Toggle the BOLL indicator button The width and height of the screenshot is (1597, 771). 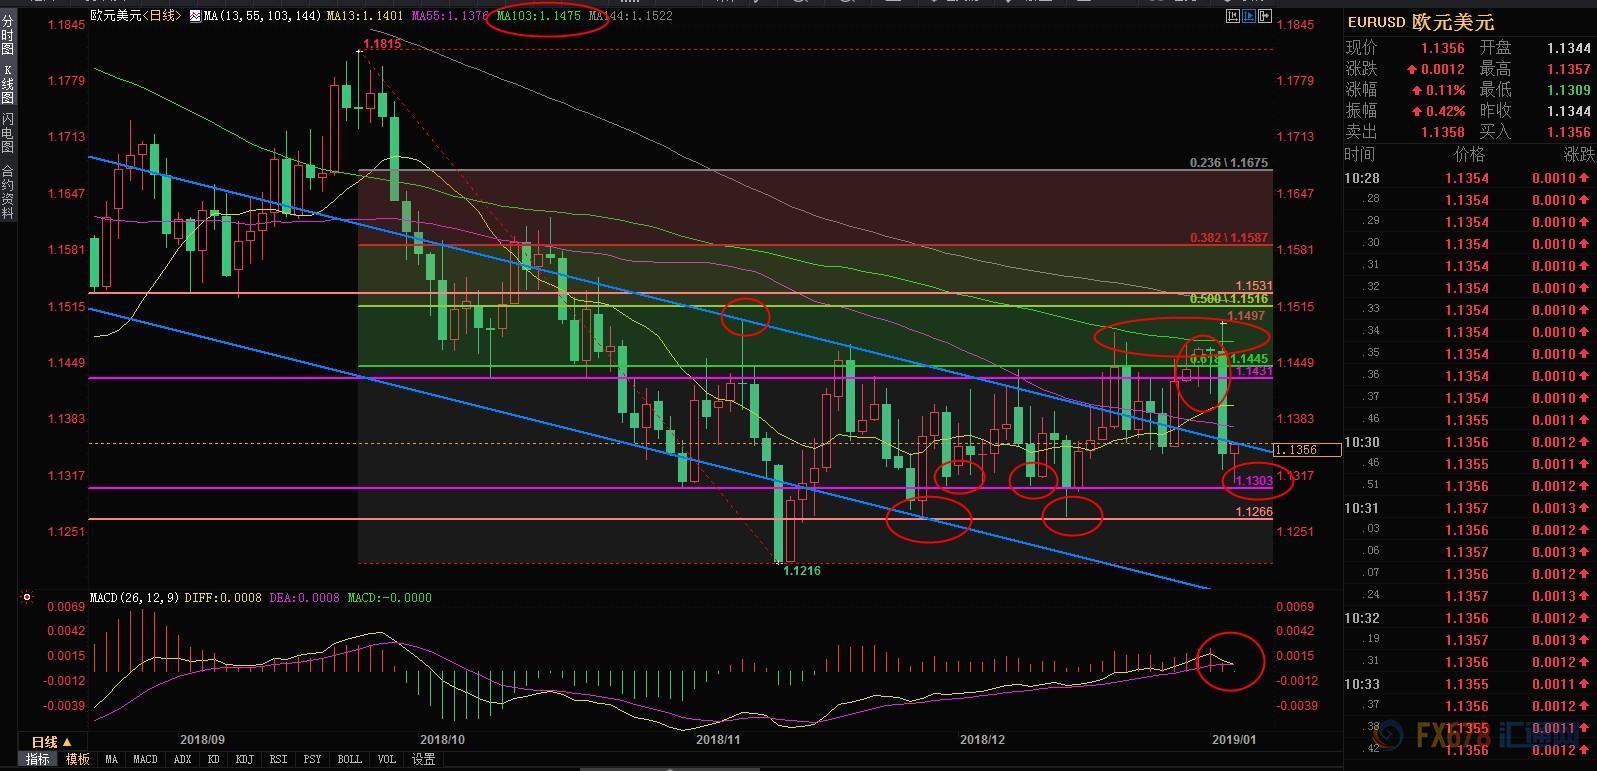coord(349,759)
